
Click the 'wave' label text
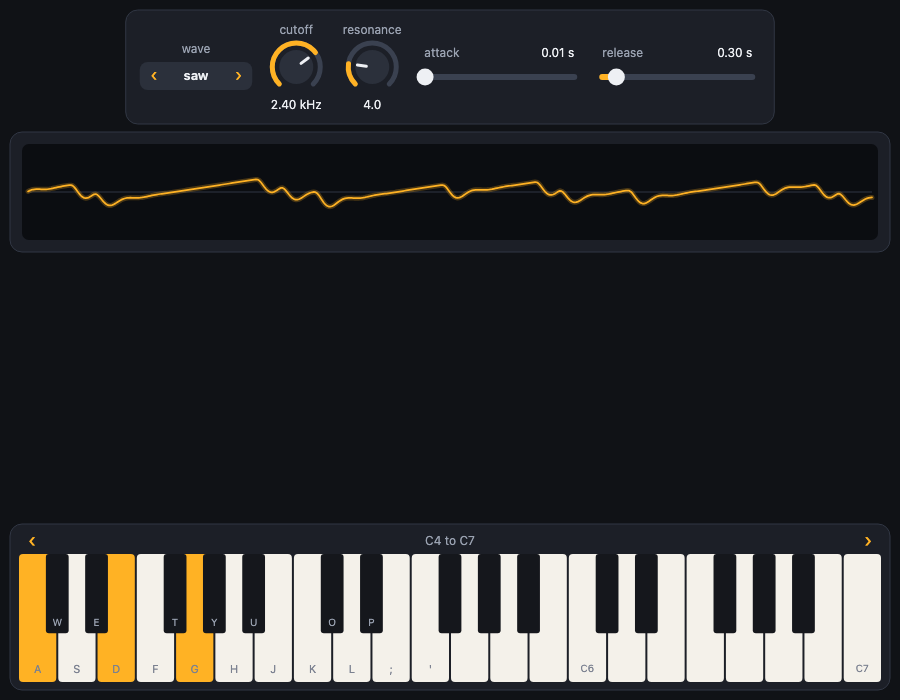pos(196,49)
